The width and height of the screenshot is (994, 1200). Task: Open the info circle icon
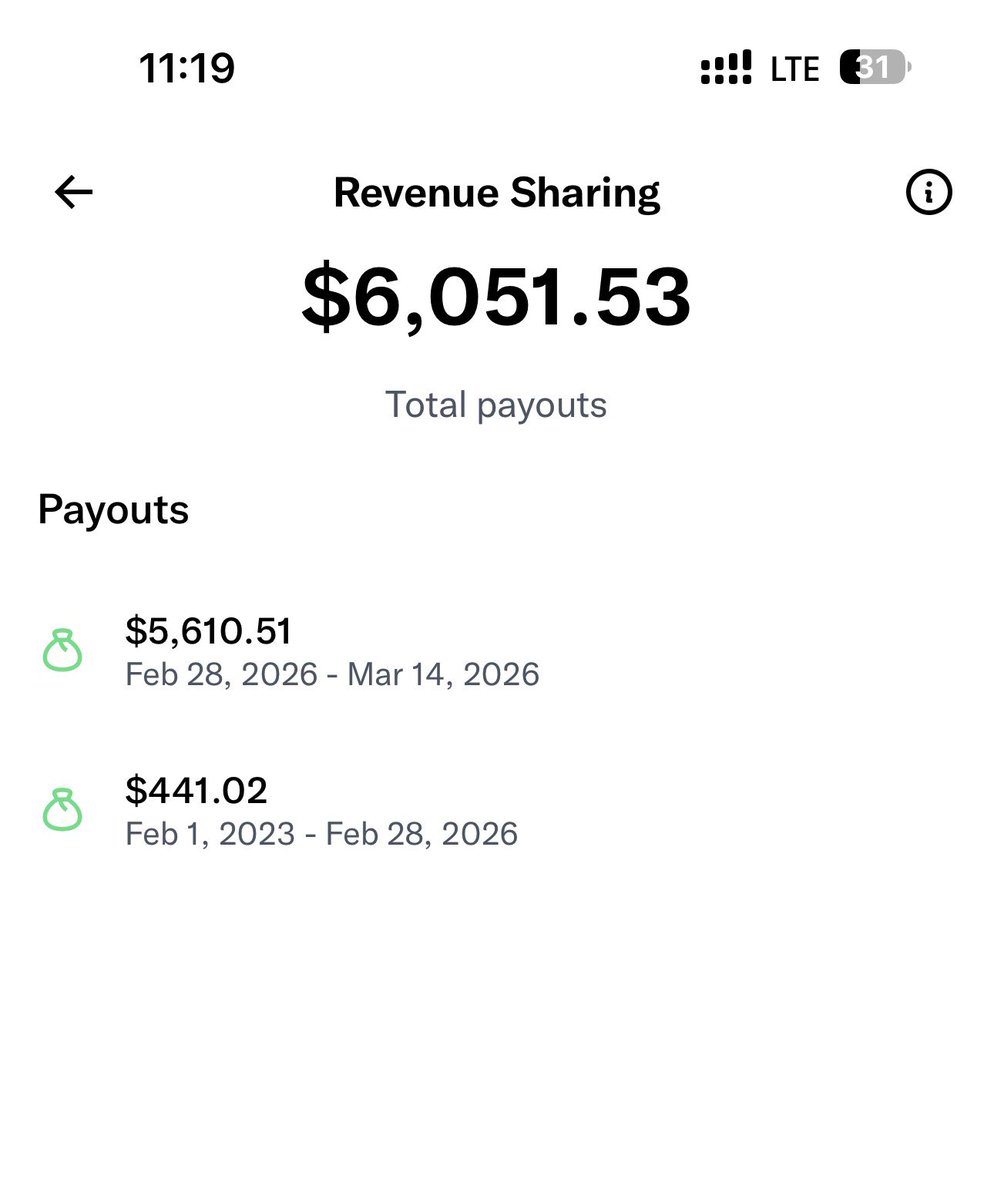(929, 192)
